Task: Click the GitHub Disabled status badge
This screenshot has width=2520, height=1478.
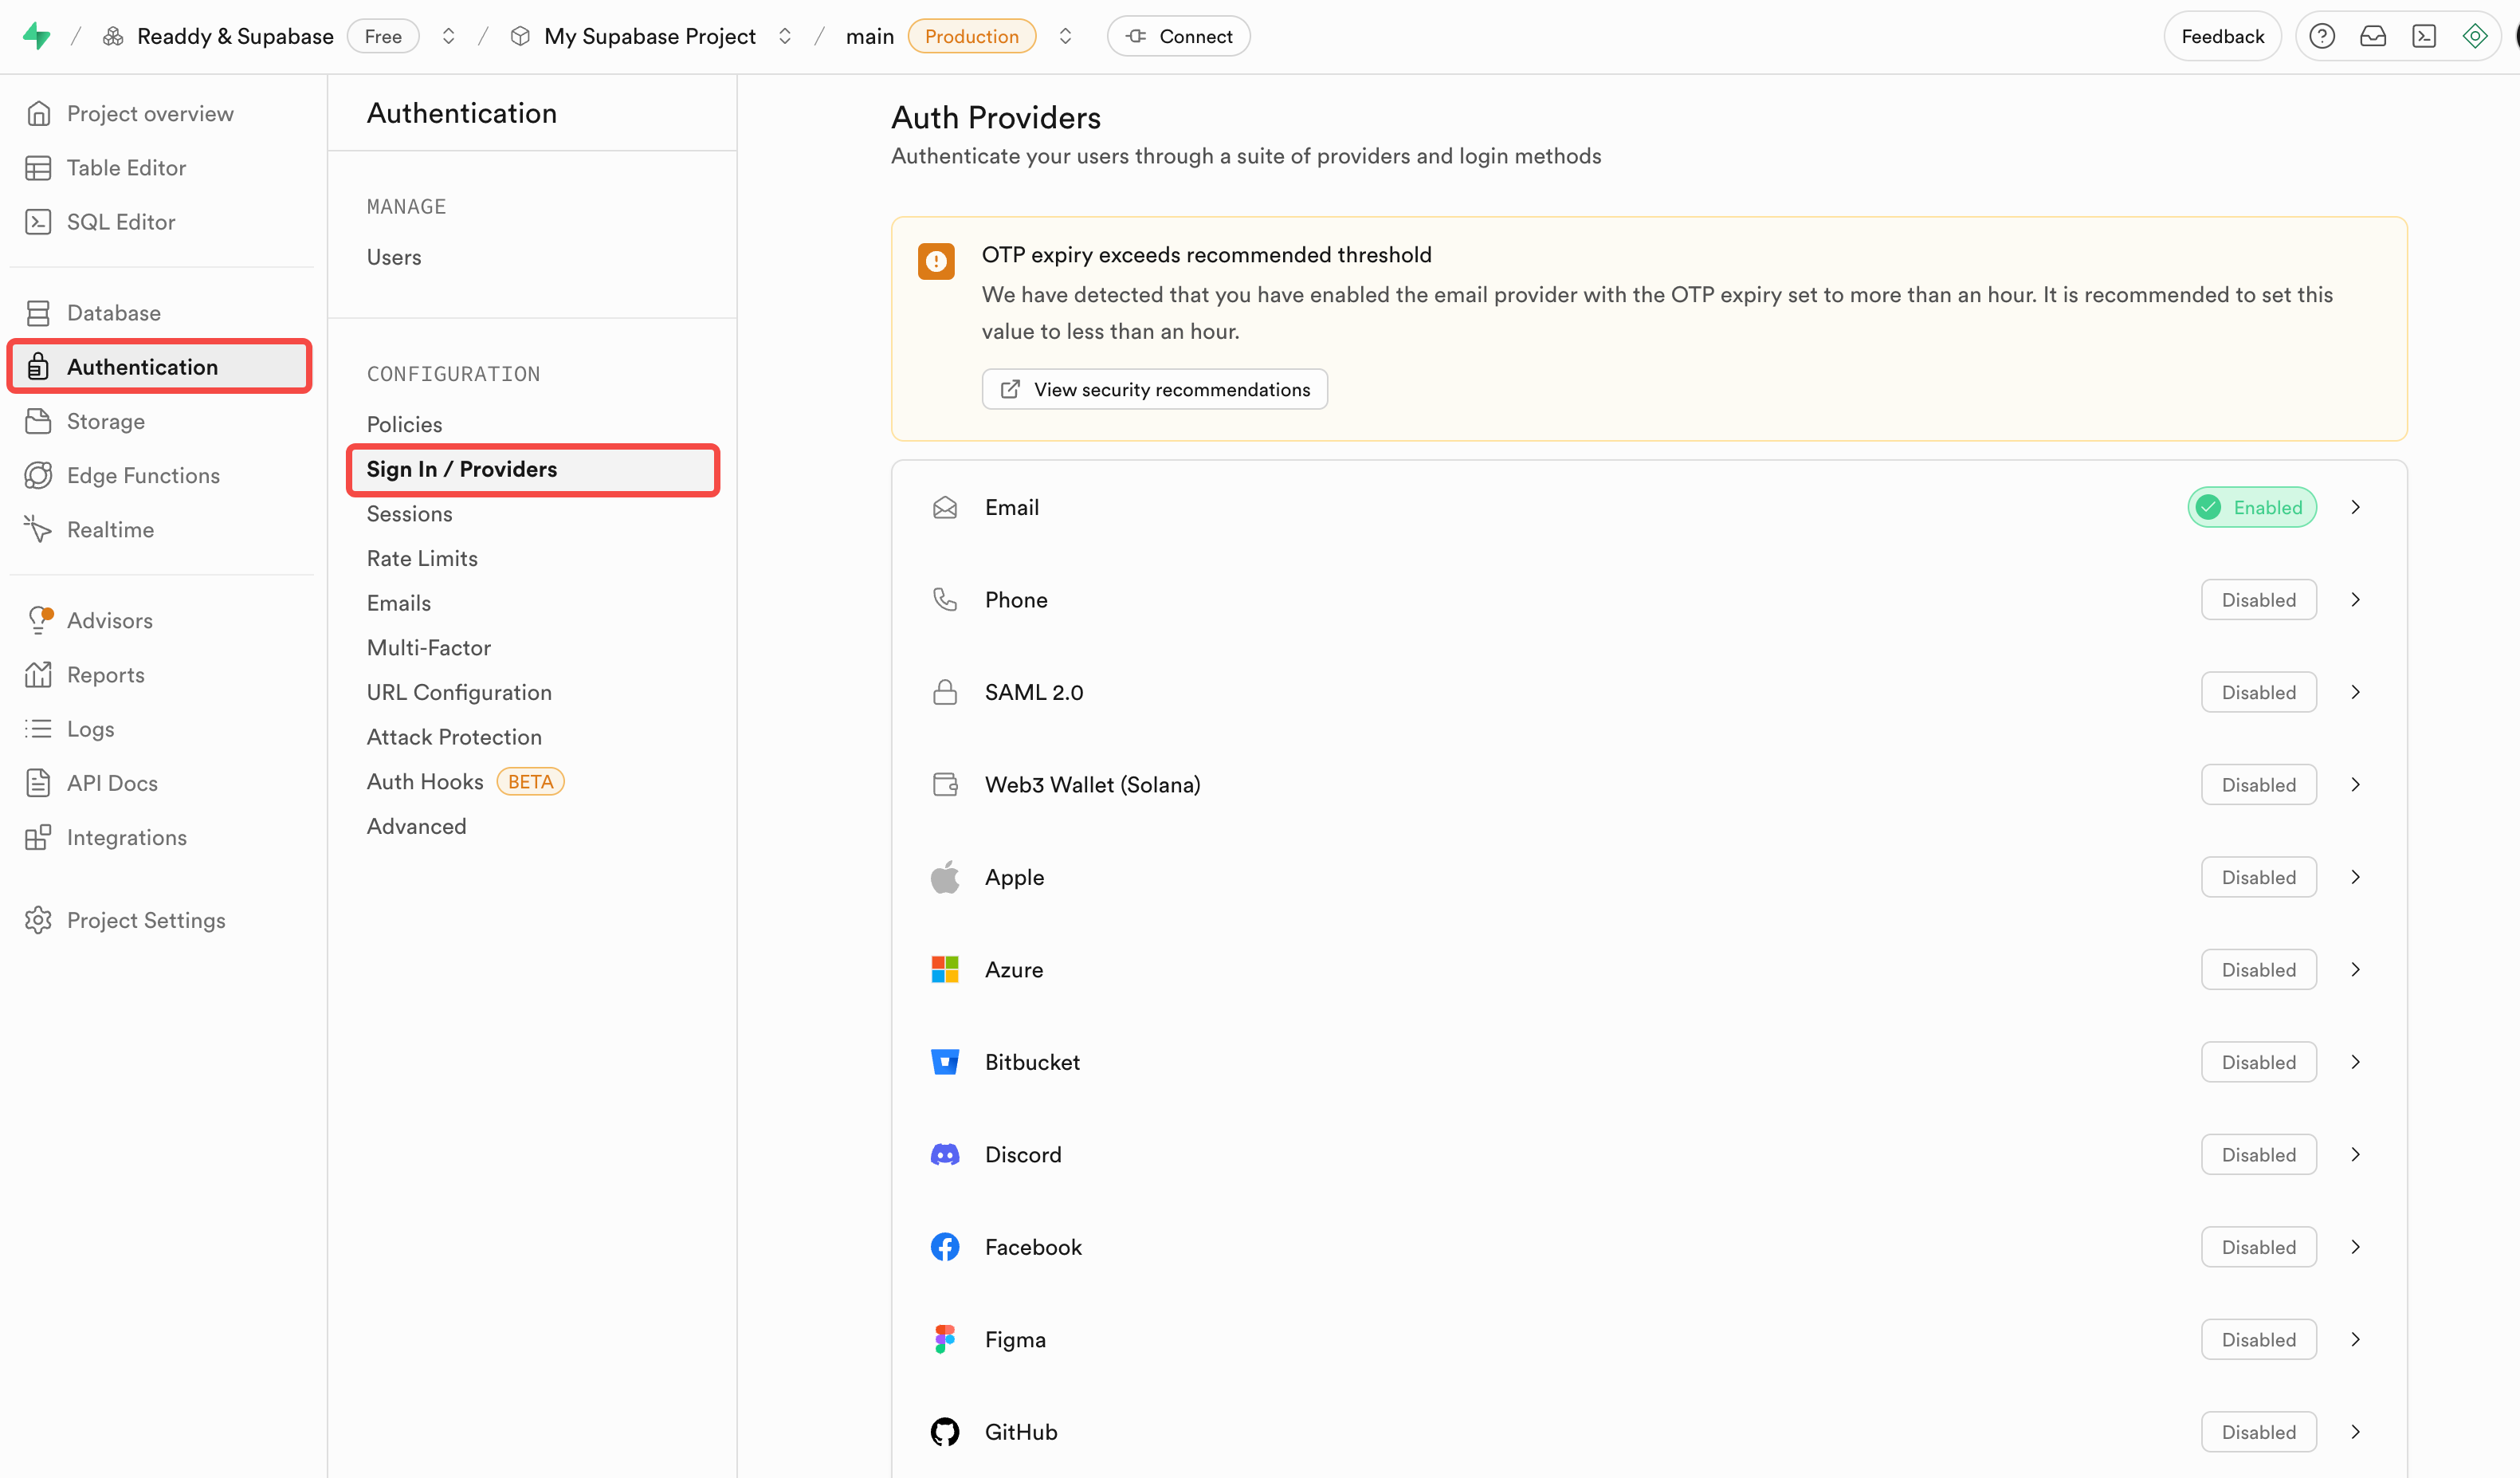Action: pos(2258,1432)
